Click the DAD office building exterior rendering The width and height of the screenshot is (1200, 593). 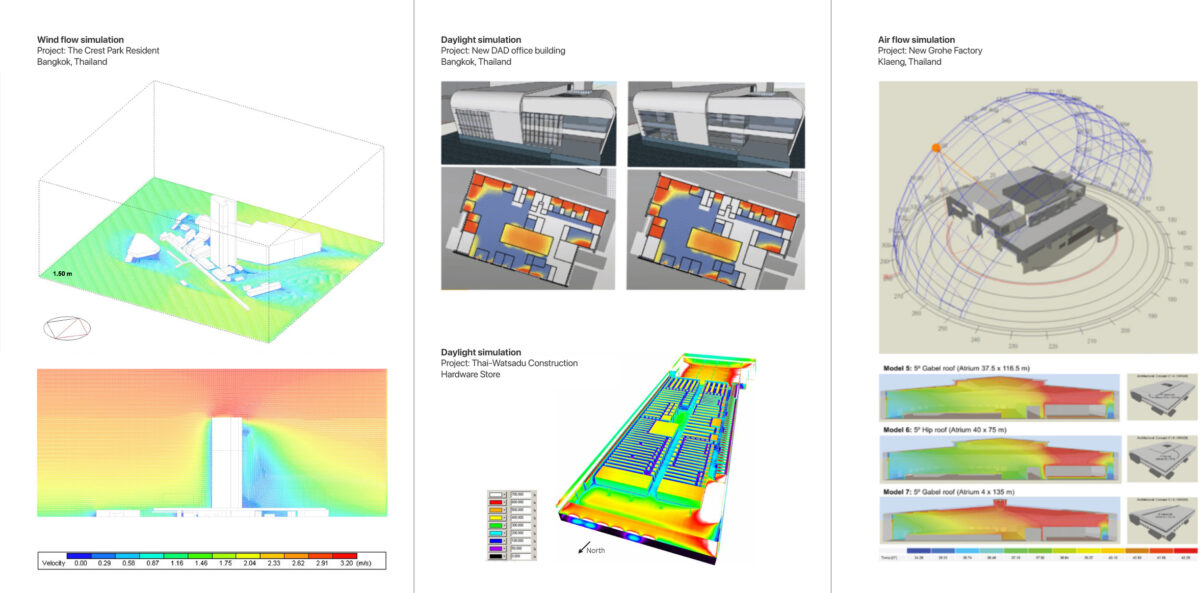[525, 120]
